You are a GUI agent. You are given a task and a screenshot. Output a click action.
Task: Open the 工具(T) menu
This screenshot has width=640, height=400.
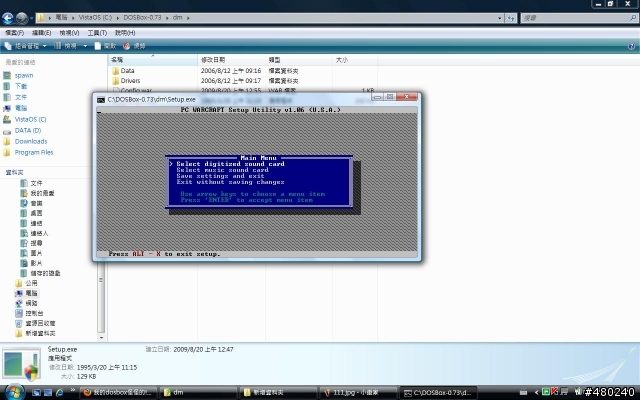(x=96, y=33)
